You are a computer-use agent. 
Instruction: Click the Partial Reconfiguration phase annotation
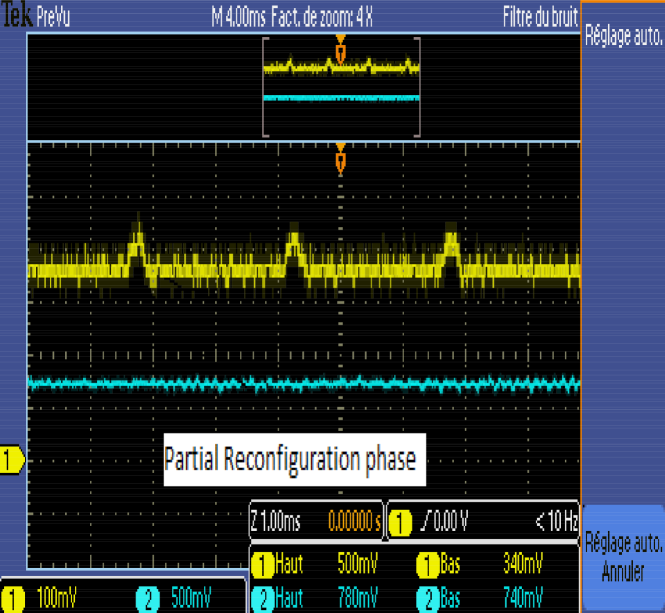(x=290, y=459)
